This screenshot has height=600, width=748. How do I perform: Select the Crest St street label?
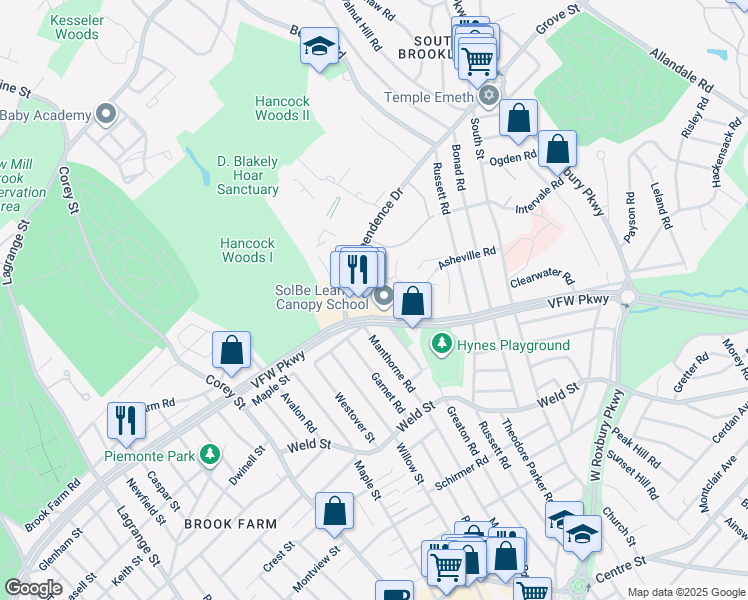(x=279, y=557)
